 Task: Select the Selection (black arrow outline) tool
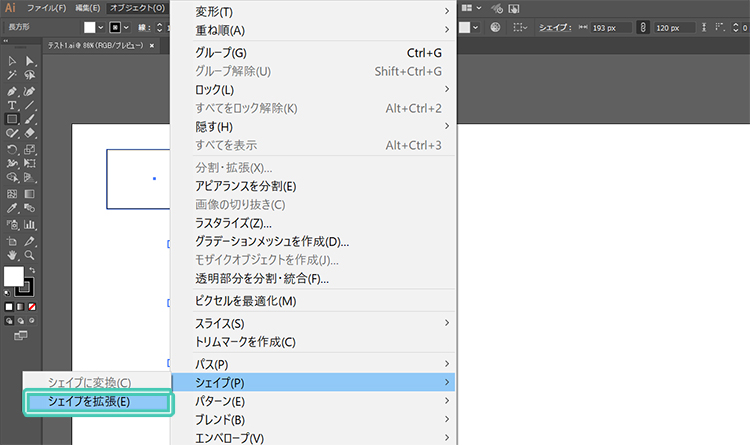tap(12, 61)
